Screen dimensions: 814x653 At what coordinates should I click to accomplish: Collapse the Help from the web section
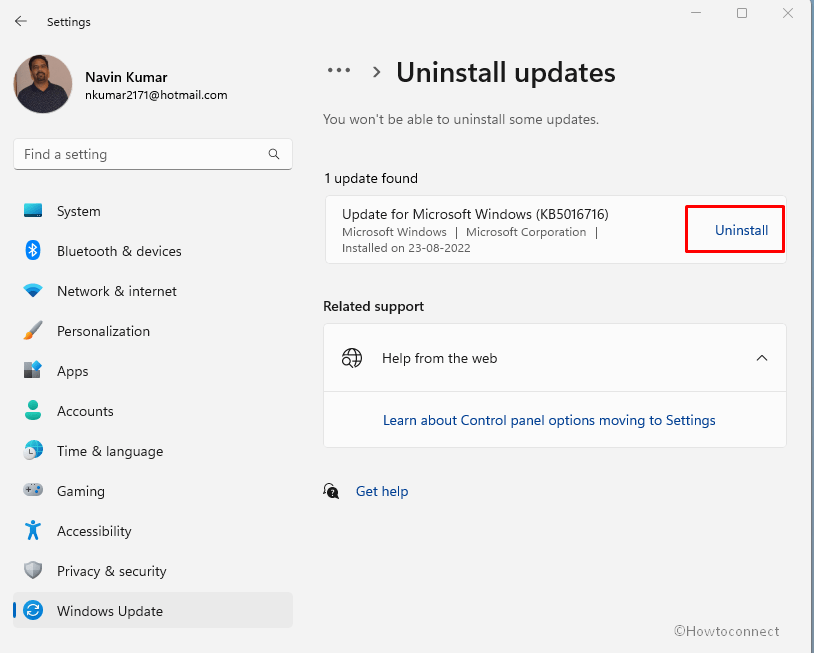coord(762,358)
